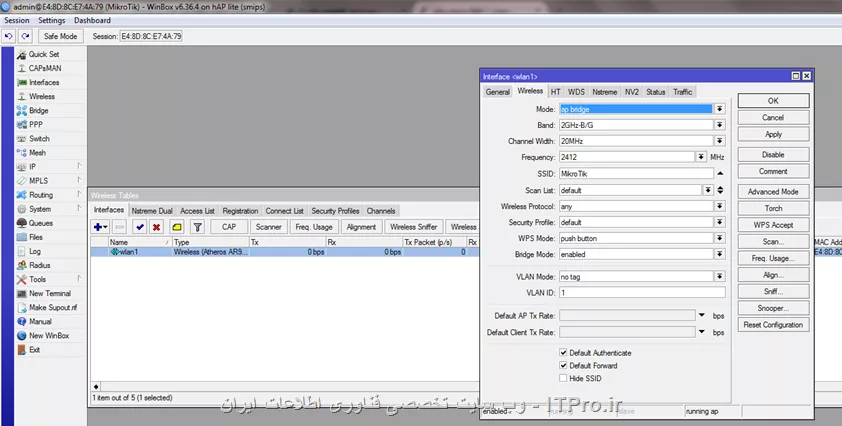842x426 pixels.
Task: Open New Terminal from sidebar
Action: click(50, 293)
